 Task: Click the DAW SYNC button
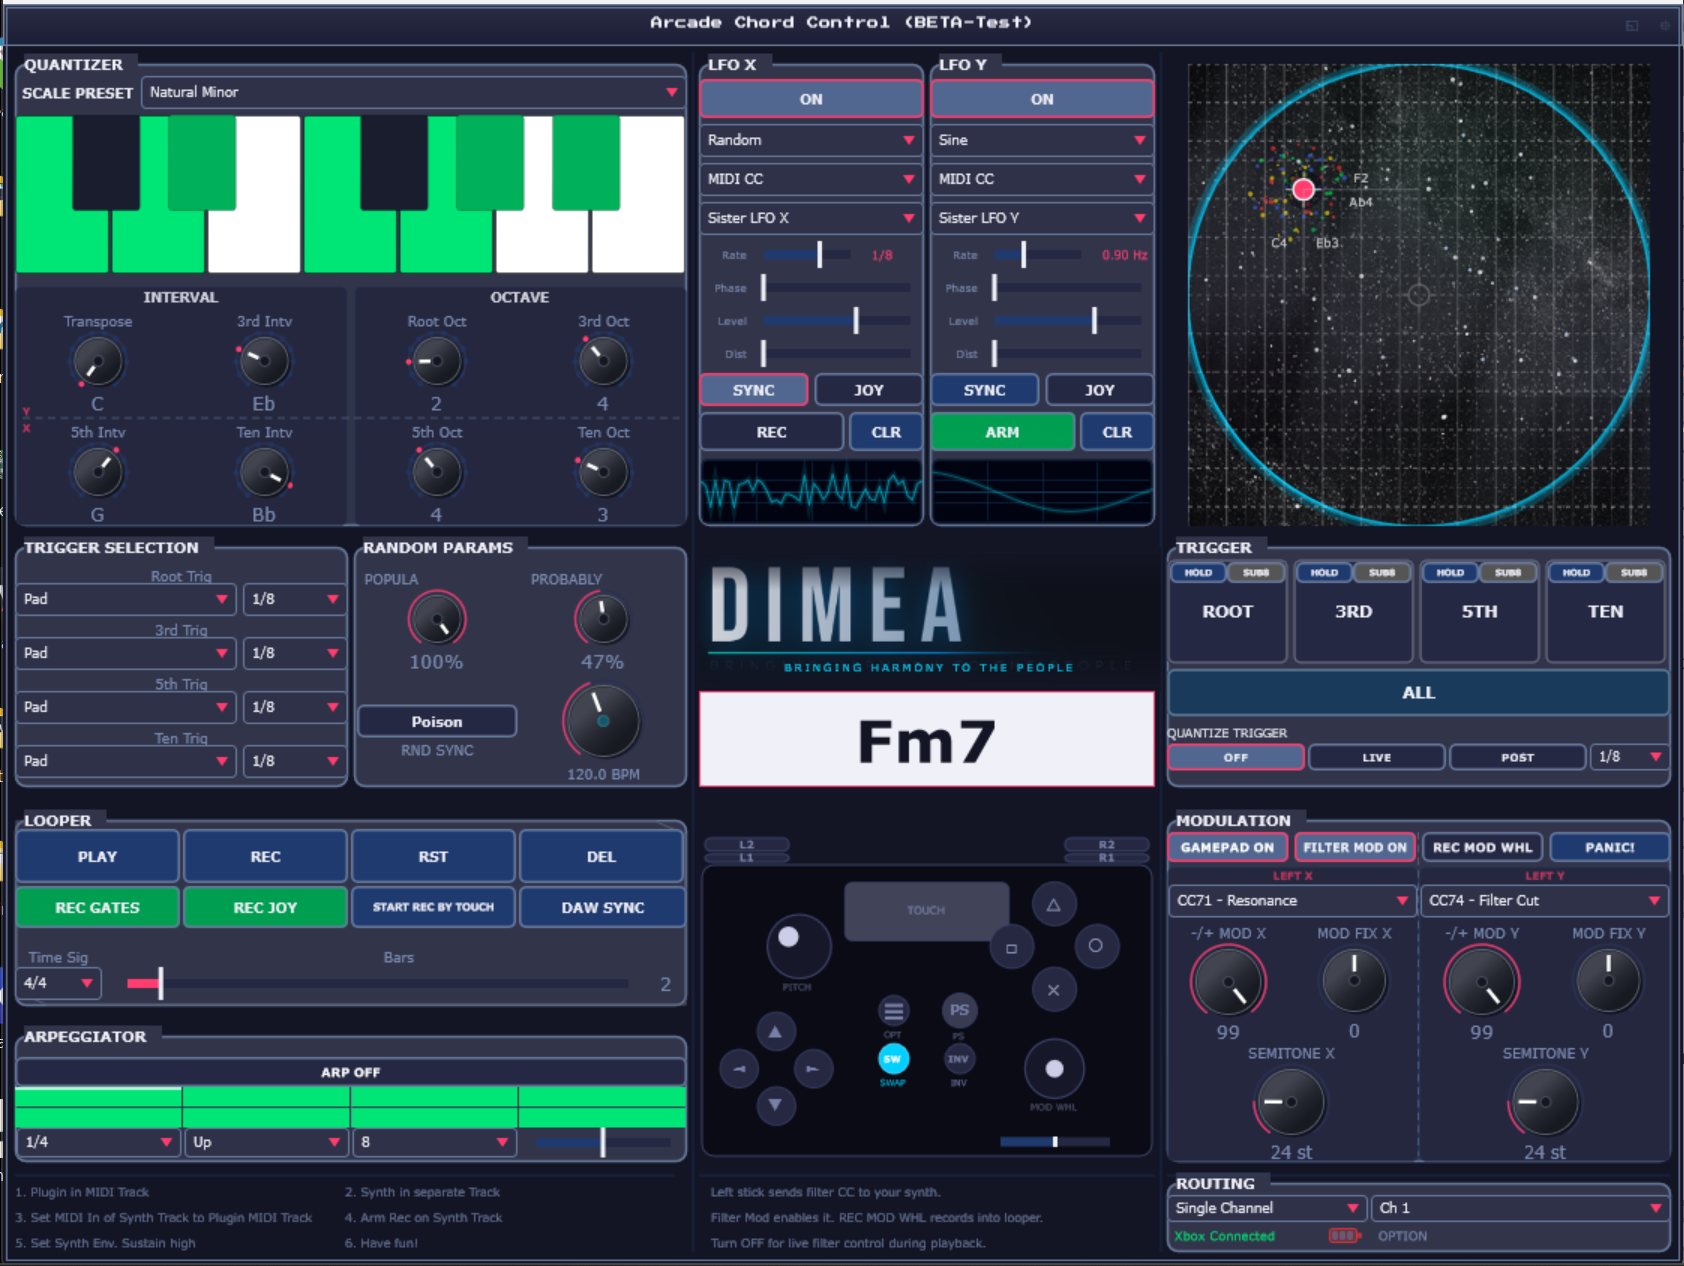[602, 907]
